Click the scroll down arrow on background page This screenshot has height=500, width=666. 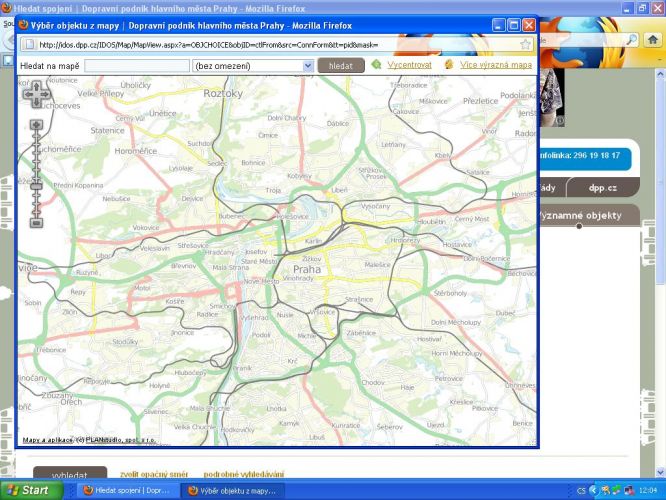pyautogui.click(x=660, y=472)
